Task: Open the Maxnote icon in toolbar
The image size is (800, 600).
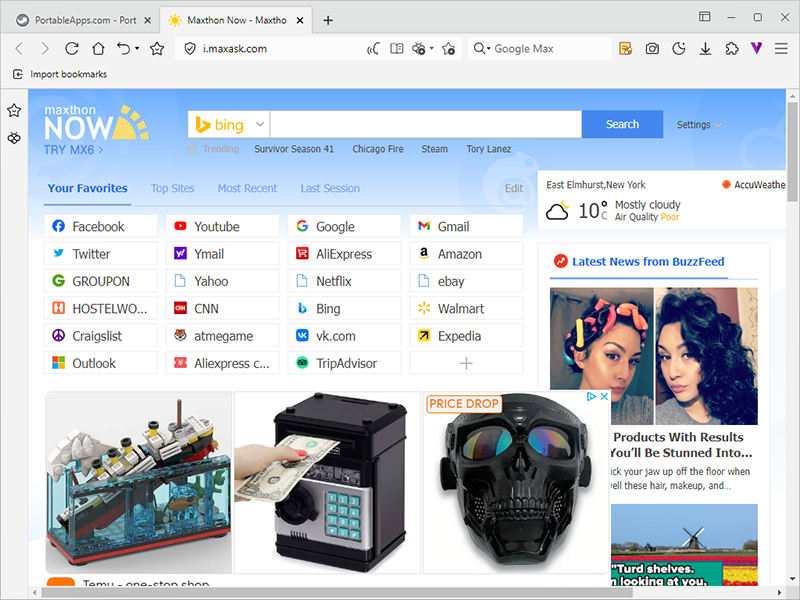Action: coord(626,48)
